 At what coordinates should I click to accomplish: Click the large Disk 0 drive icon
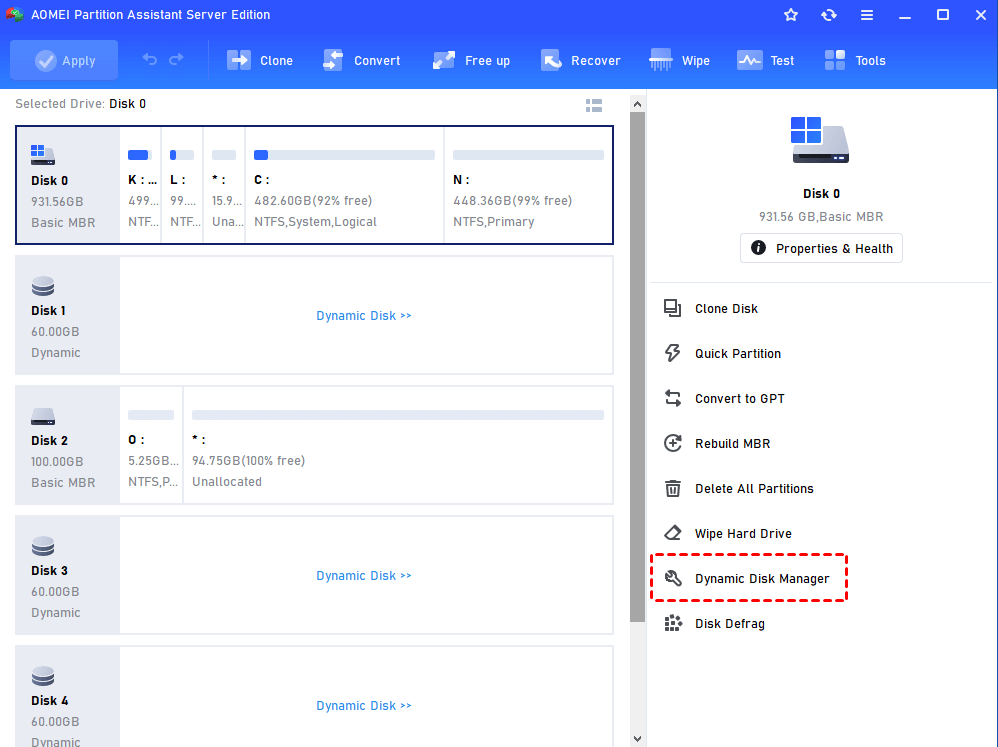[820, 139]
